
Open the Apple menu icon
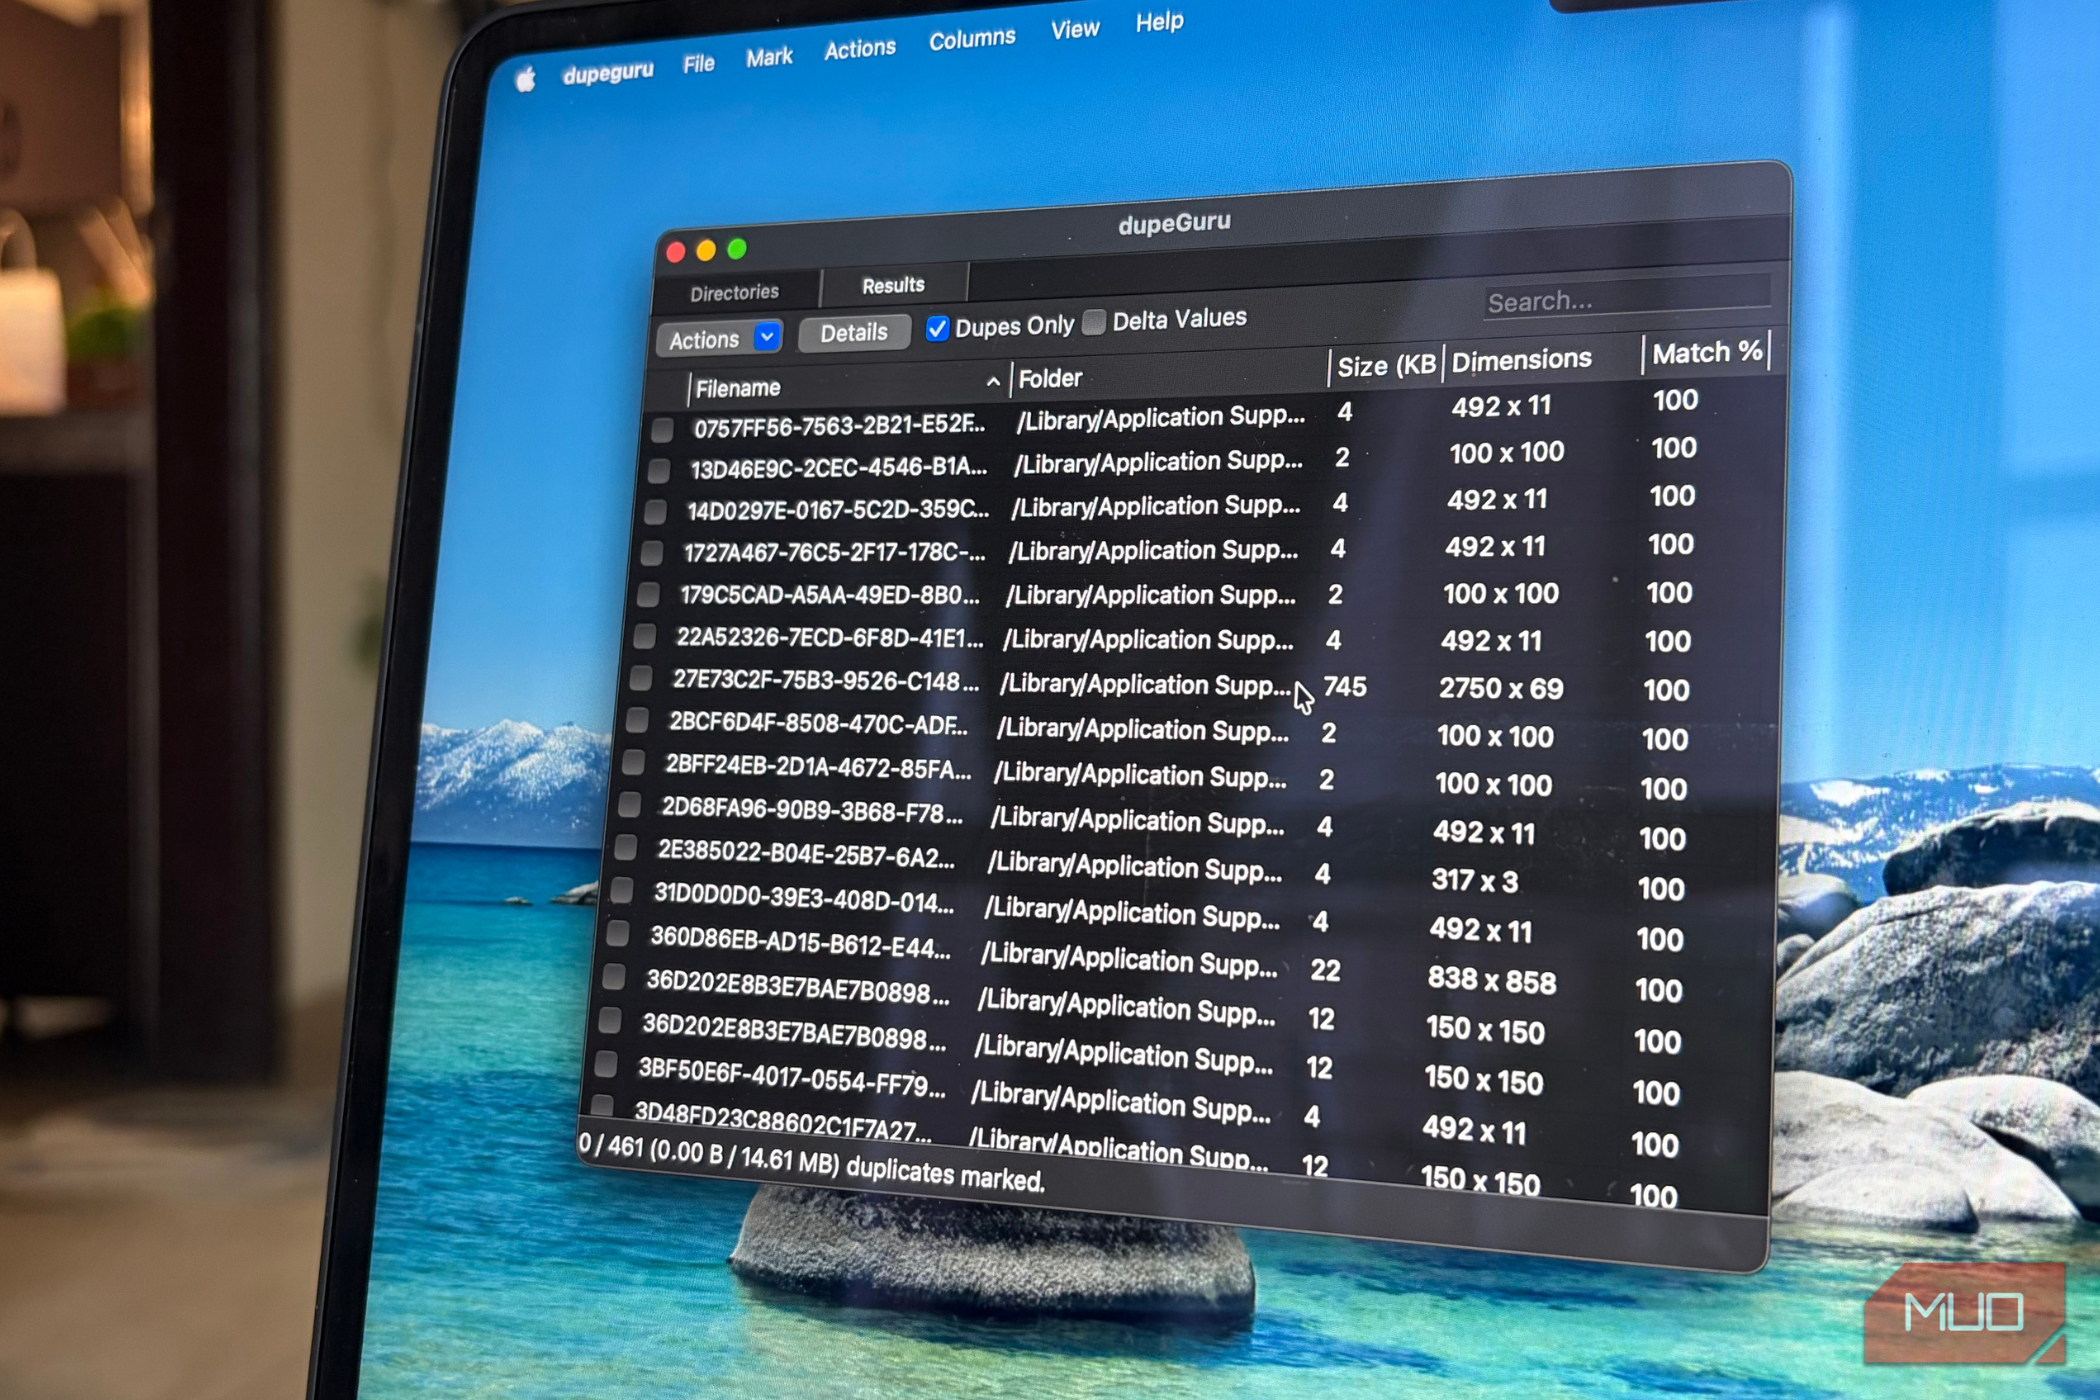point(526,79)
